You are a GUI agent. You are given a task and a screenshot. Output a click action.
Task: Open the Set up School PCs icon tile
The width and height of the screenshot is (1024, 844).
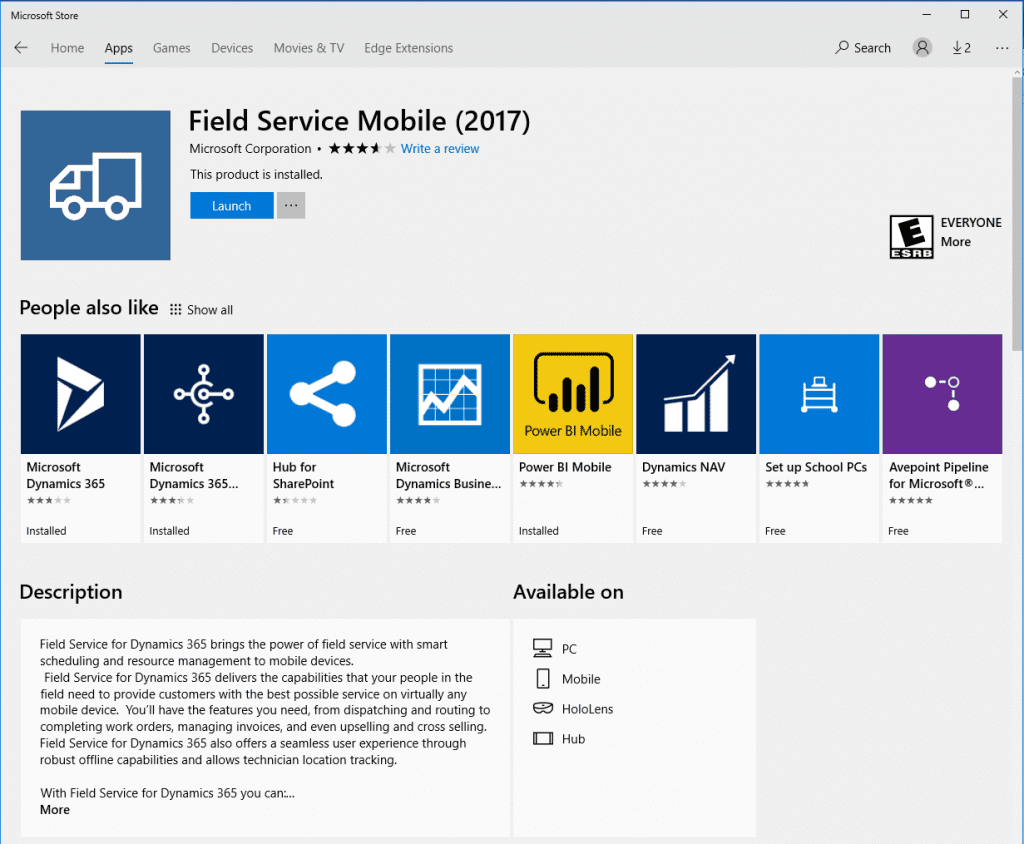coord(819,394)
